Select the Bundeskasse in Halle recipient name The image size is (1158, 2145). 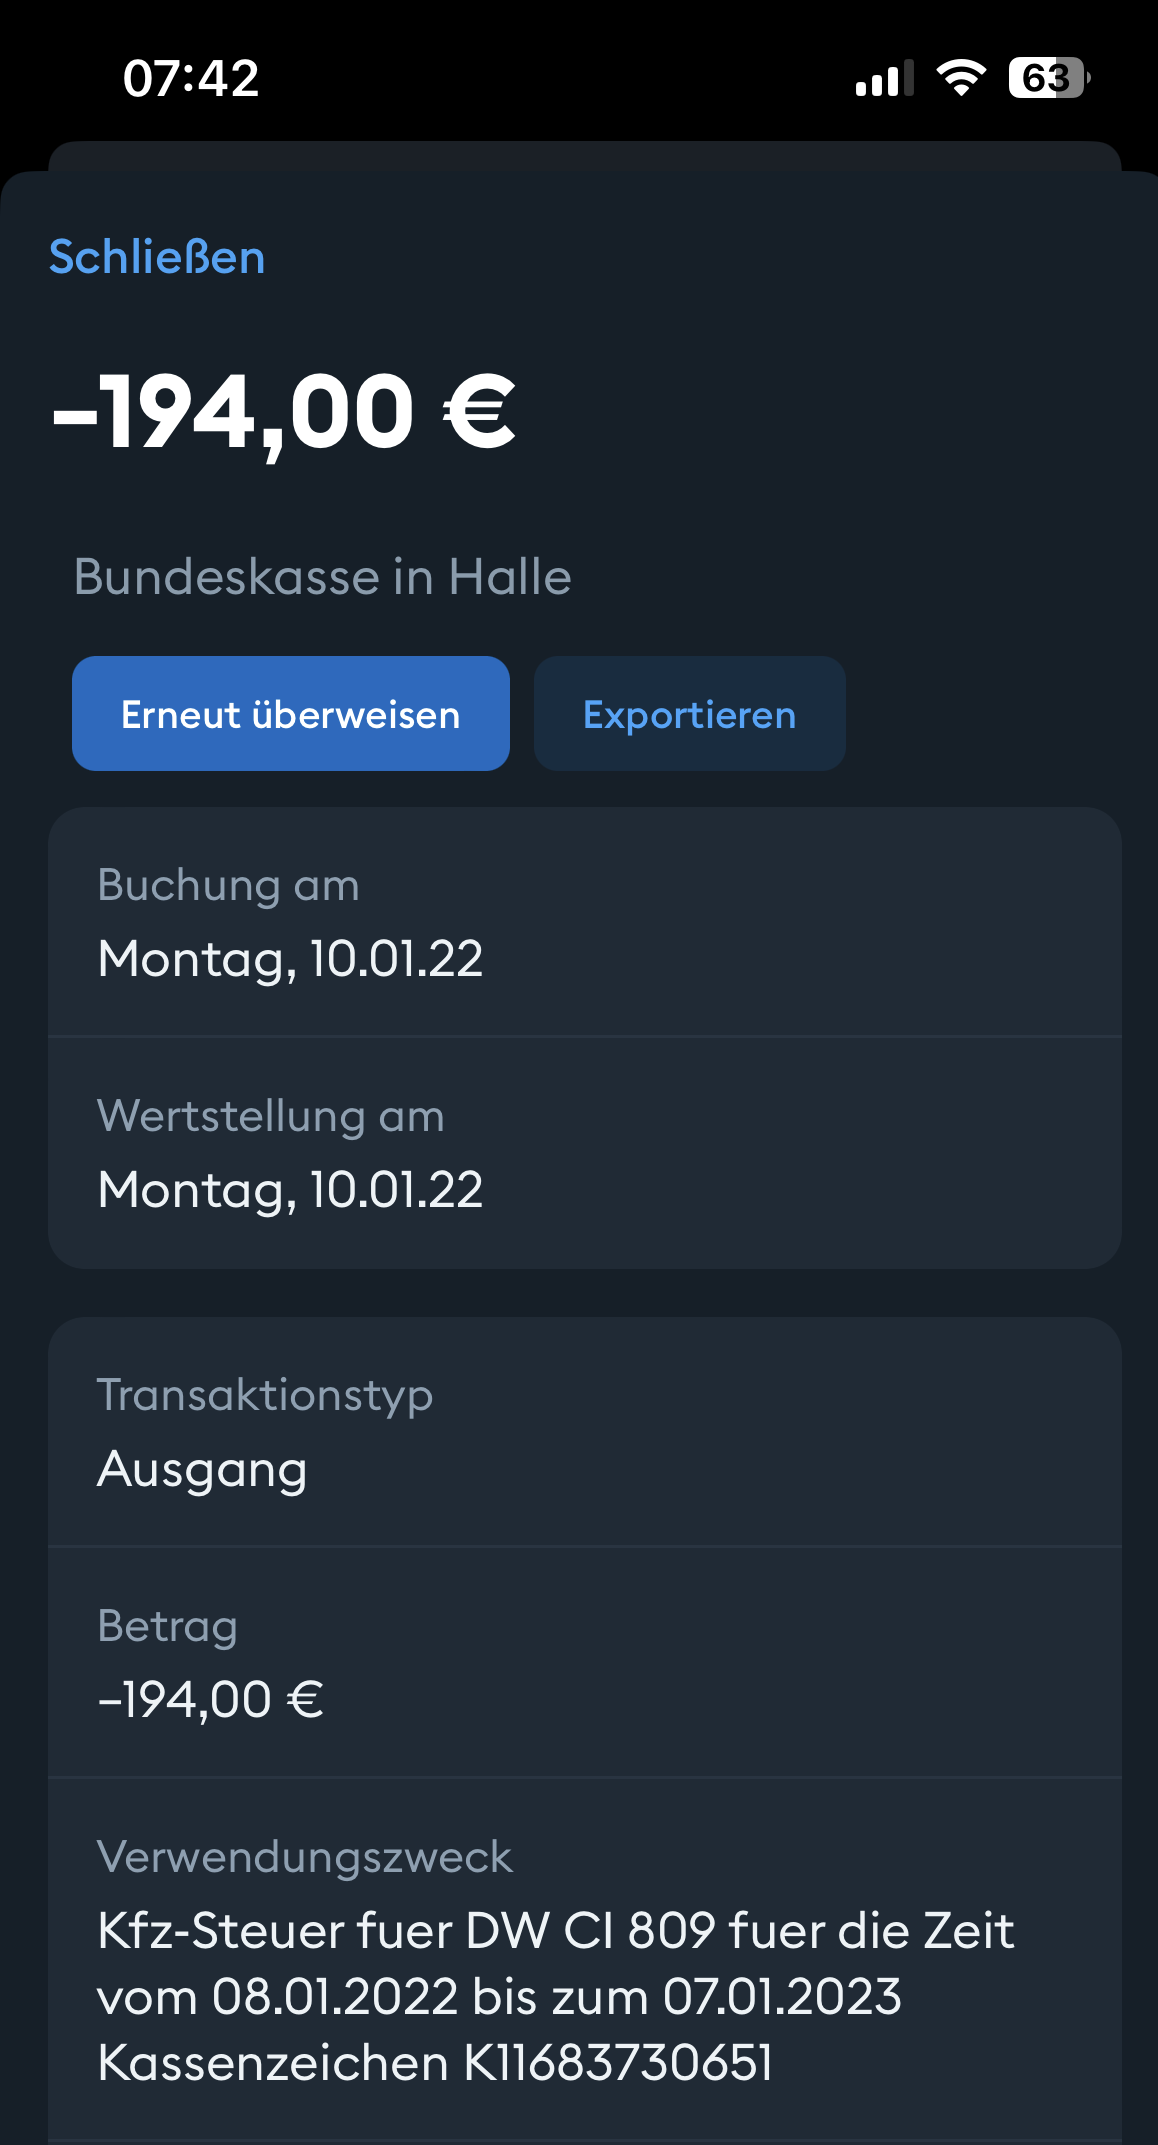(x=322, y=577)
